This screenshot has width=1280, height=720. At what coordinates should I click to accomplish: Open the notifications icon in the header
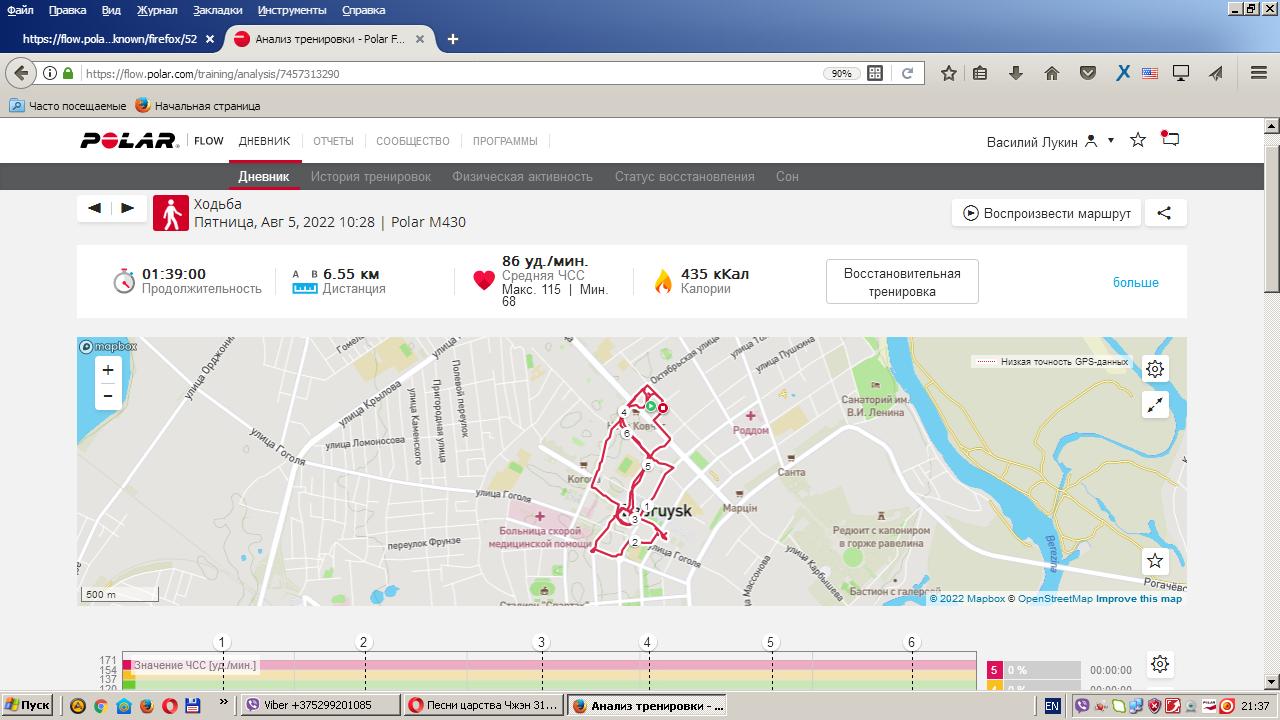(x=1170, y=140)
